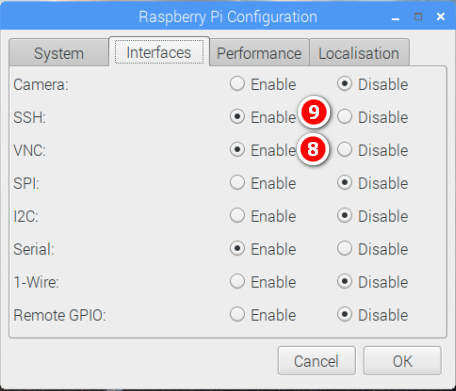Disable the VNC interface

pyautogui.click(x=344, y=150)
